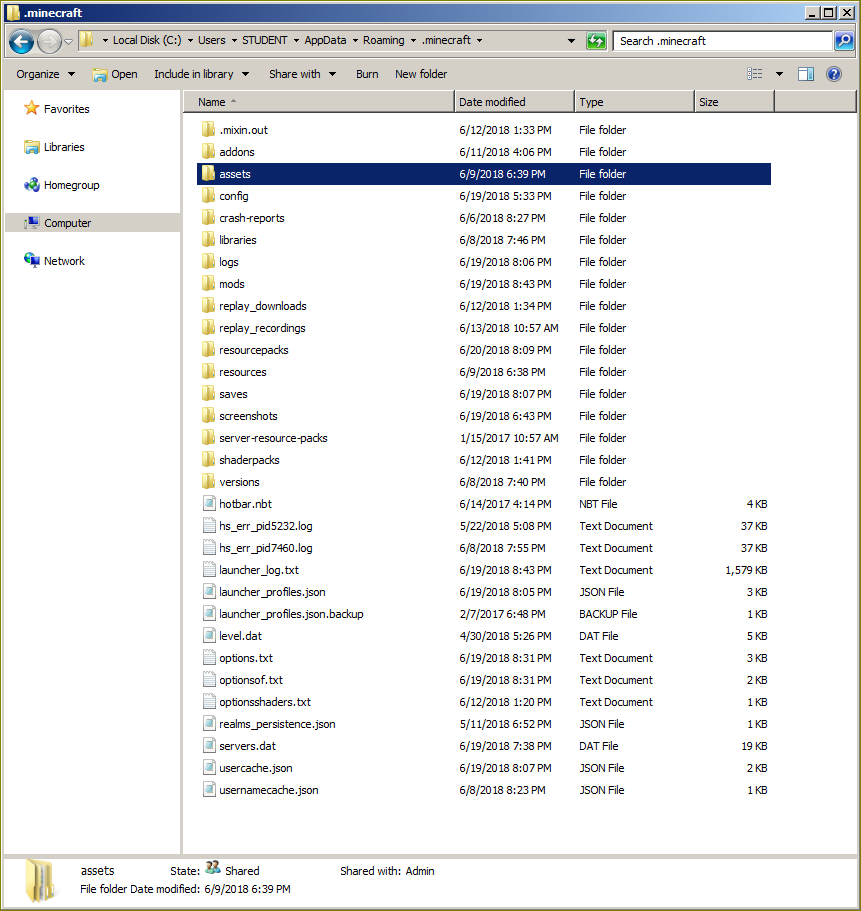Select the logs folder icon
Viewport: 861px width, 911px height.
(209, 261)
